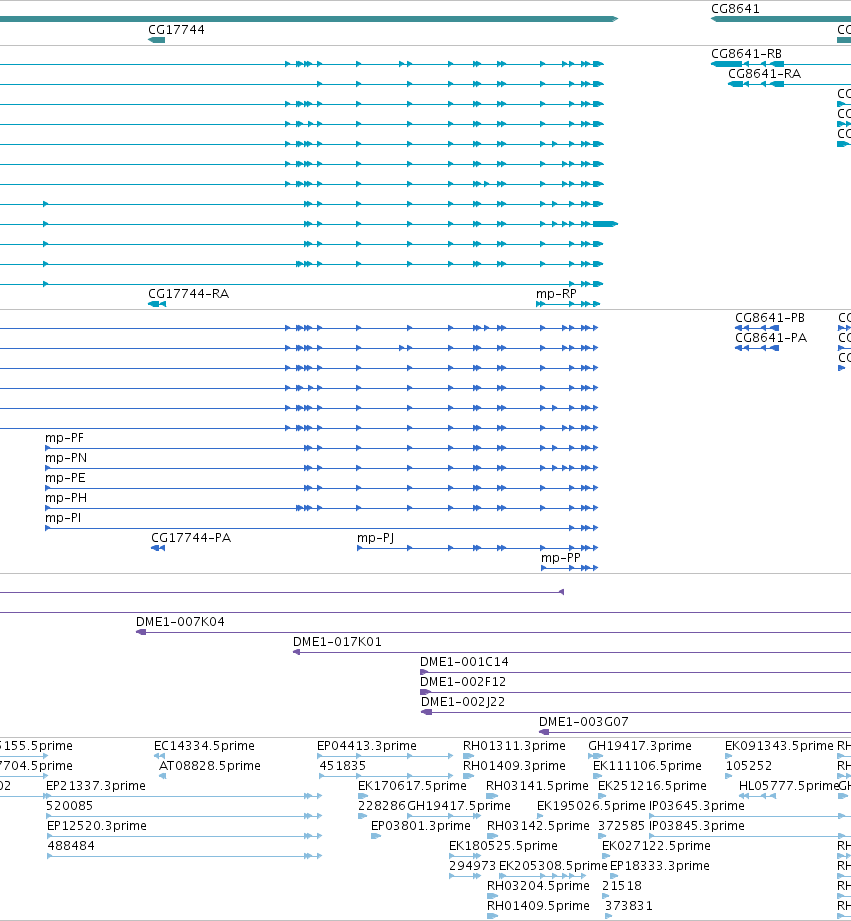Select the DME1-002J22 clone label
Viewport: 851px width, 921px height.
[463, 701]
